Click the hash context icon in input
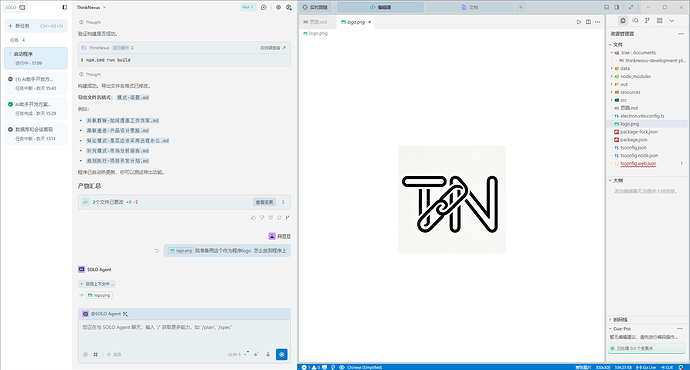Screen dimensions: 690x370 tap(95, 354)
